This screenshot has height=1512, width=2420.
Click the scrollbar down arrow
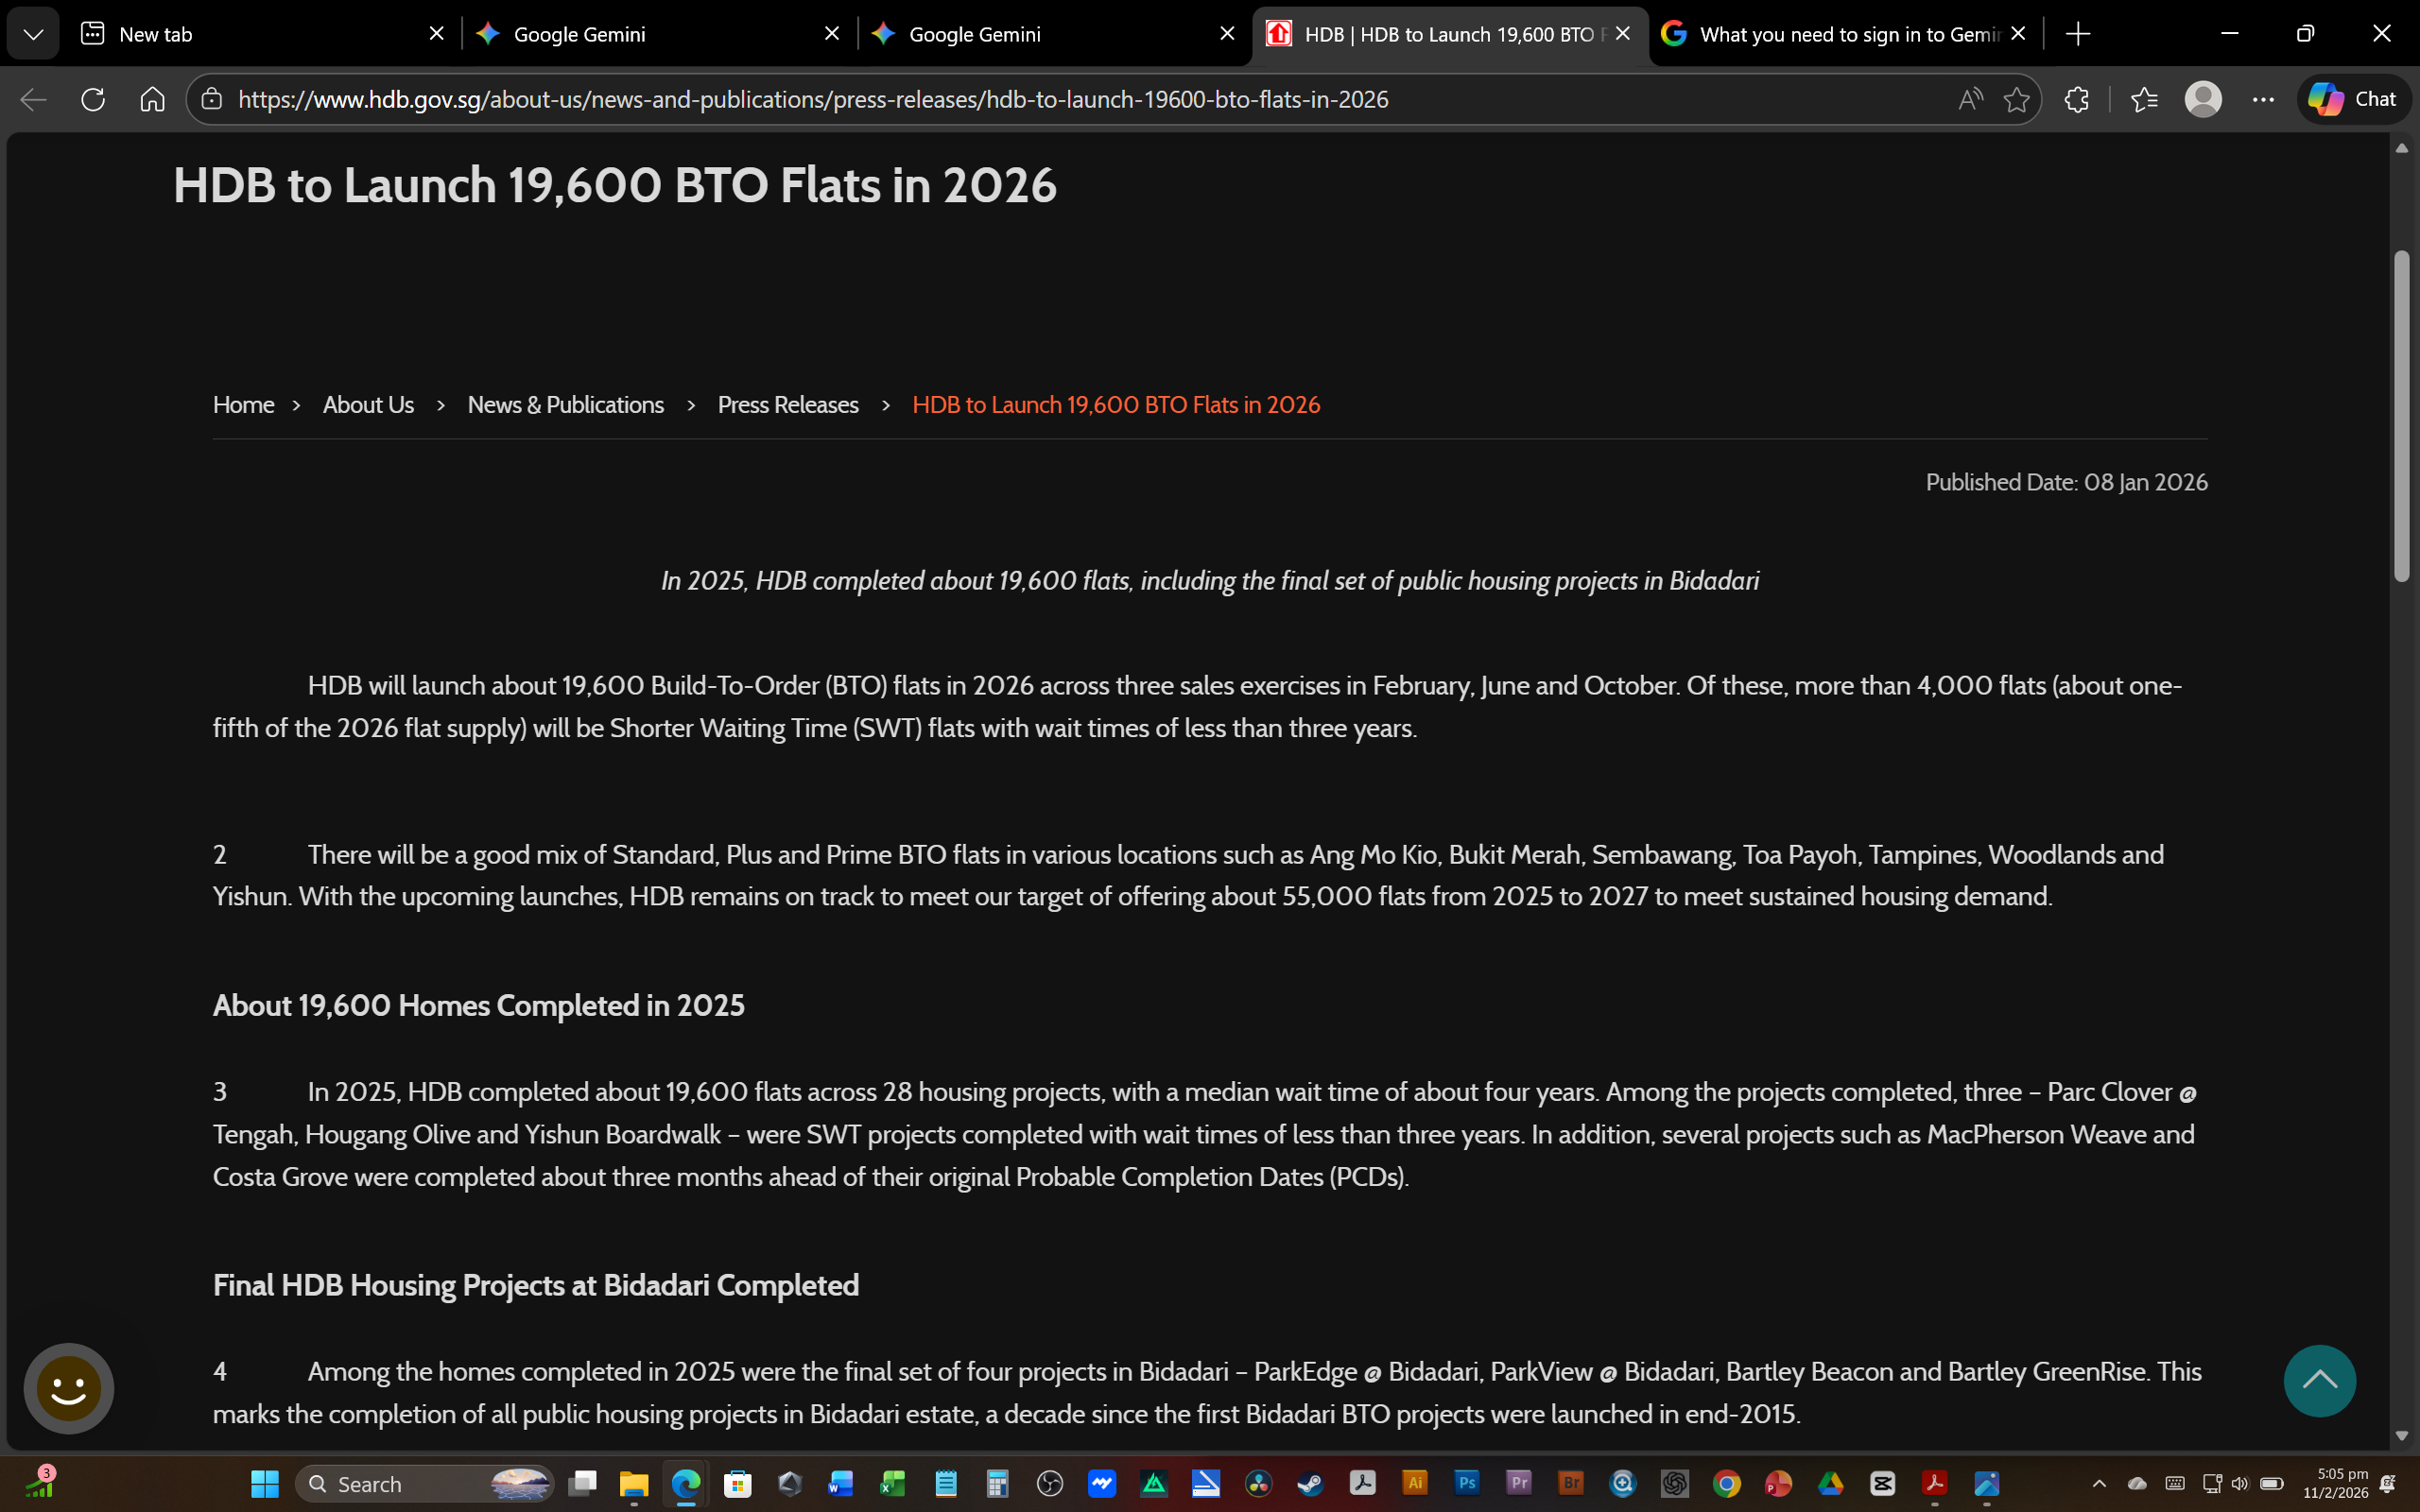click(2402, 1436)
